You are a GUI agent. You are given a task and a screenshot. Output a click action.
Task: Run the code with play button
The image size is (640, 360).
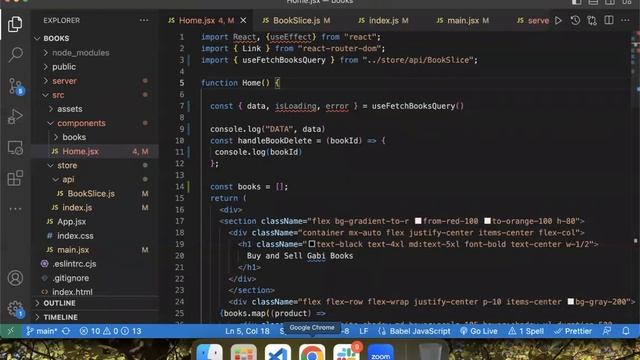click(558, 20)
